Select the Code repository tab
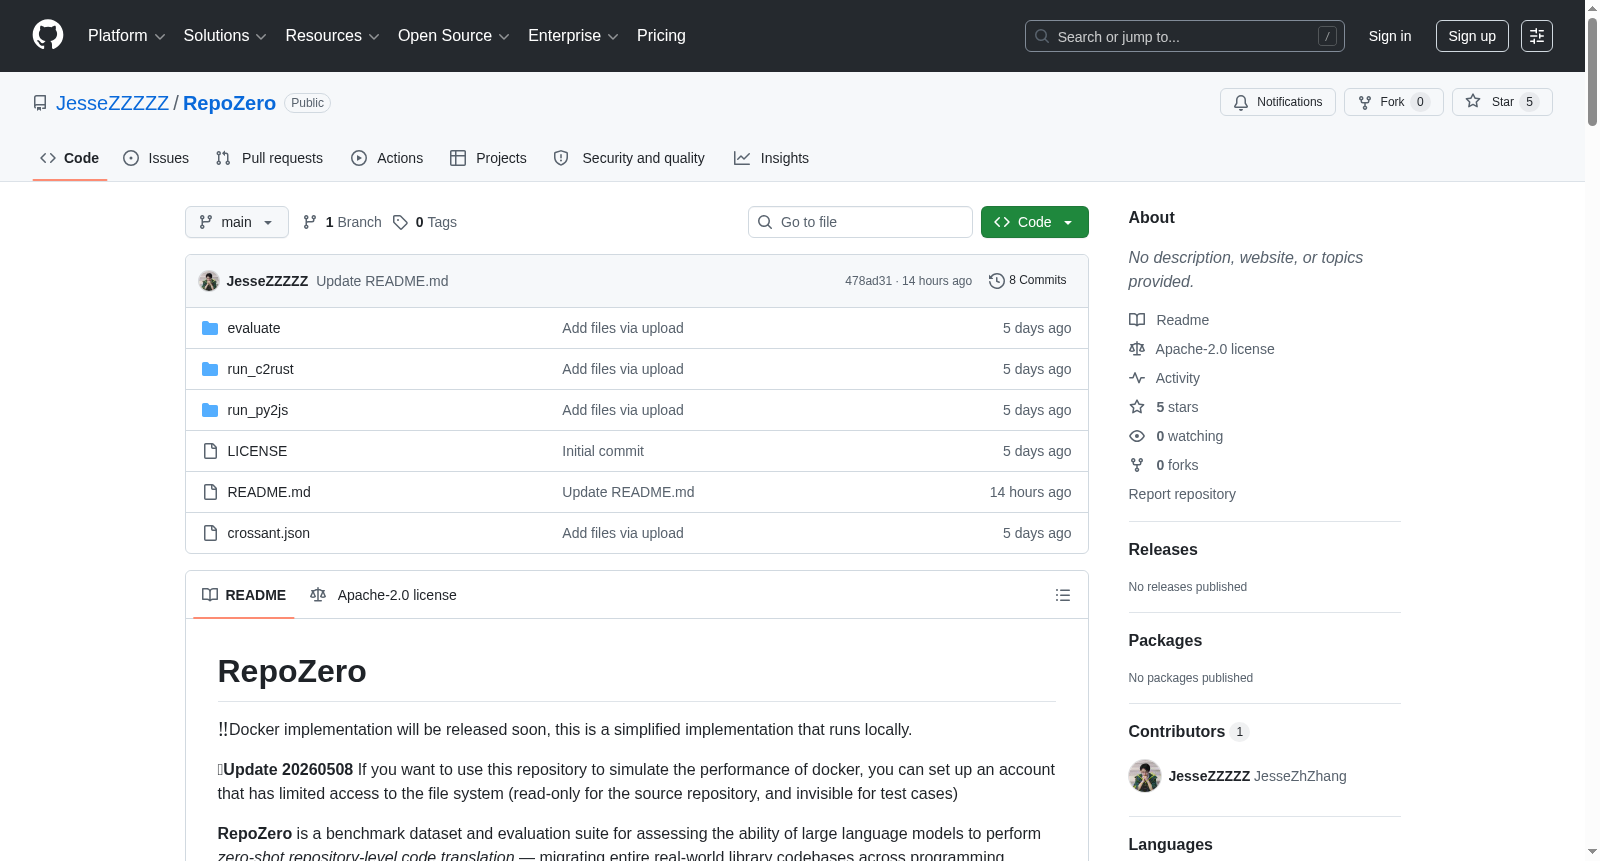The image size is (1600, 861). (x=70, y=158)
